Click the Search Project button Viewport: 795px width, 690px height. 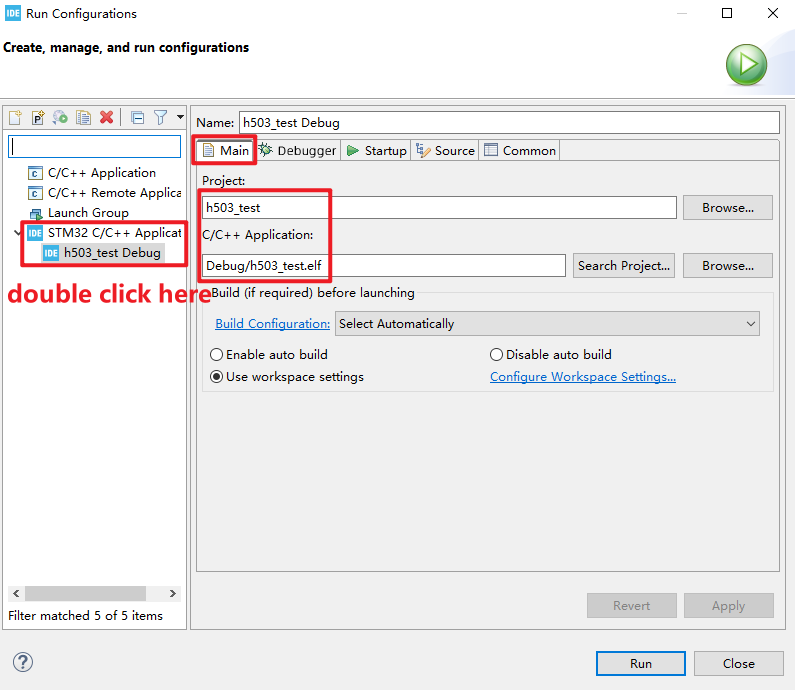[x=624, y=266]
